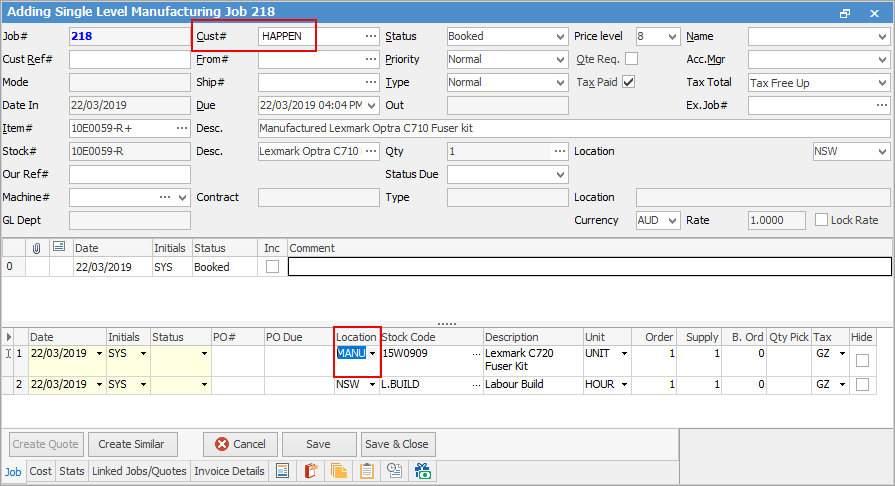This screenshot has width=895, height=486.
Task: Expand the Due date dropdown
Action: point(372,106)
